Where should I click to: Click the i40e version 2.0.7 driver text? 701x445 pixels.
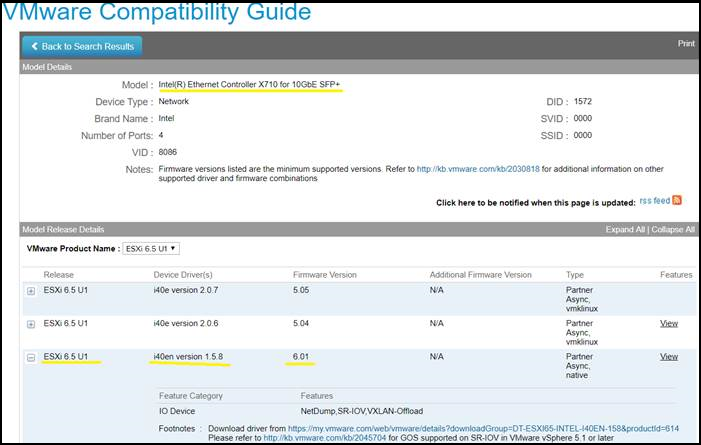coord(186,290)
